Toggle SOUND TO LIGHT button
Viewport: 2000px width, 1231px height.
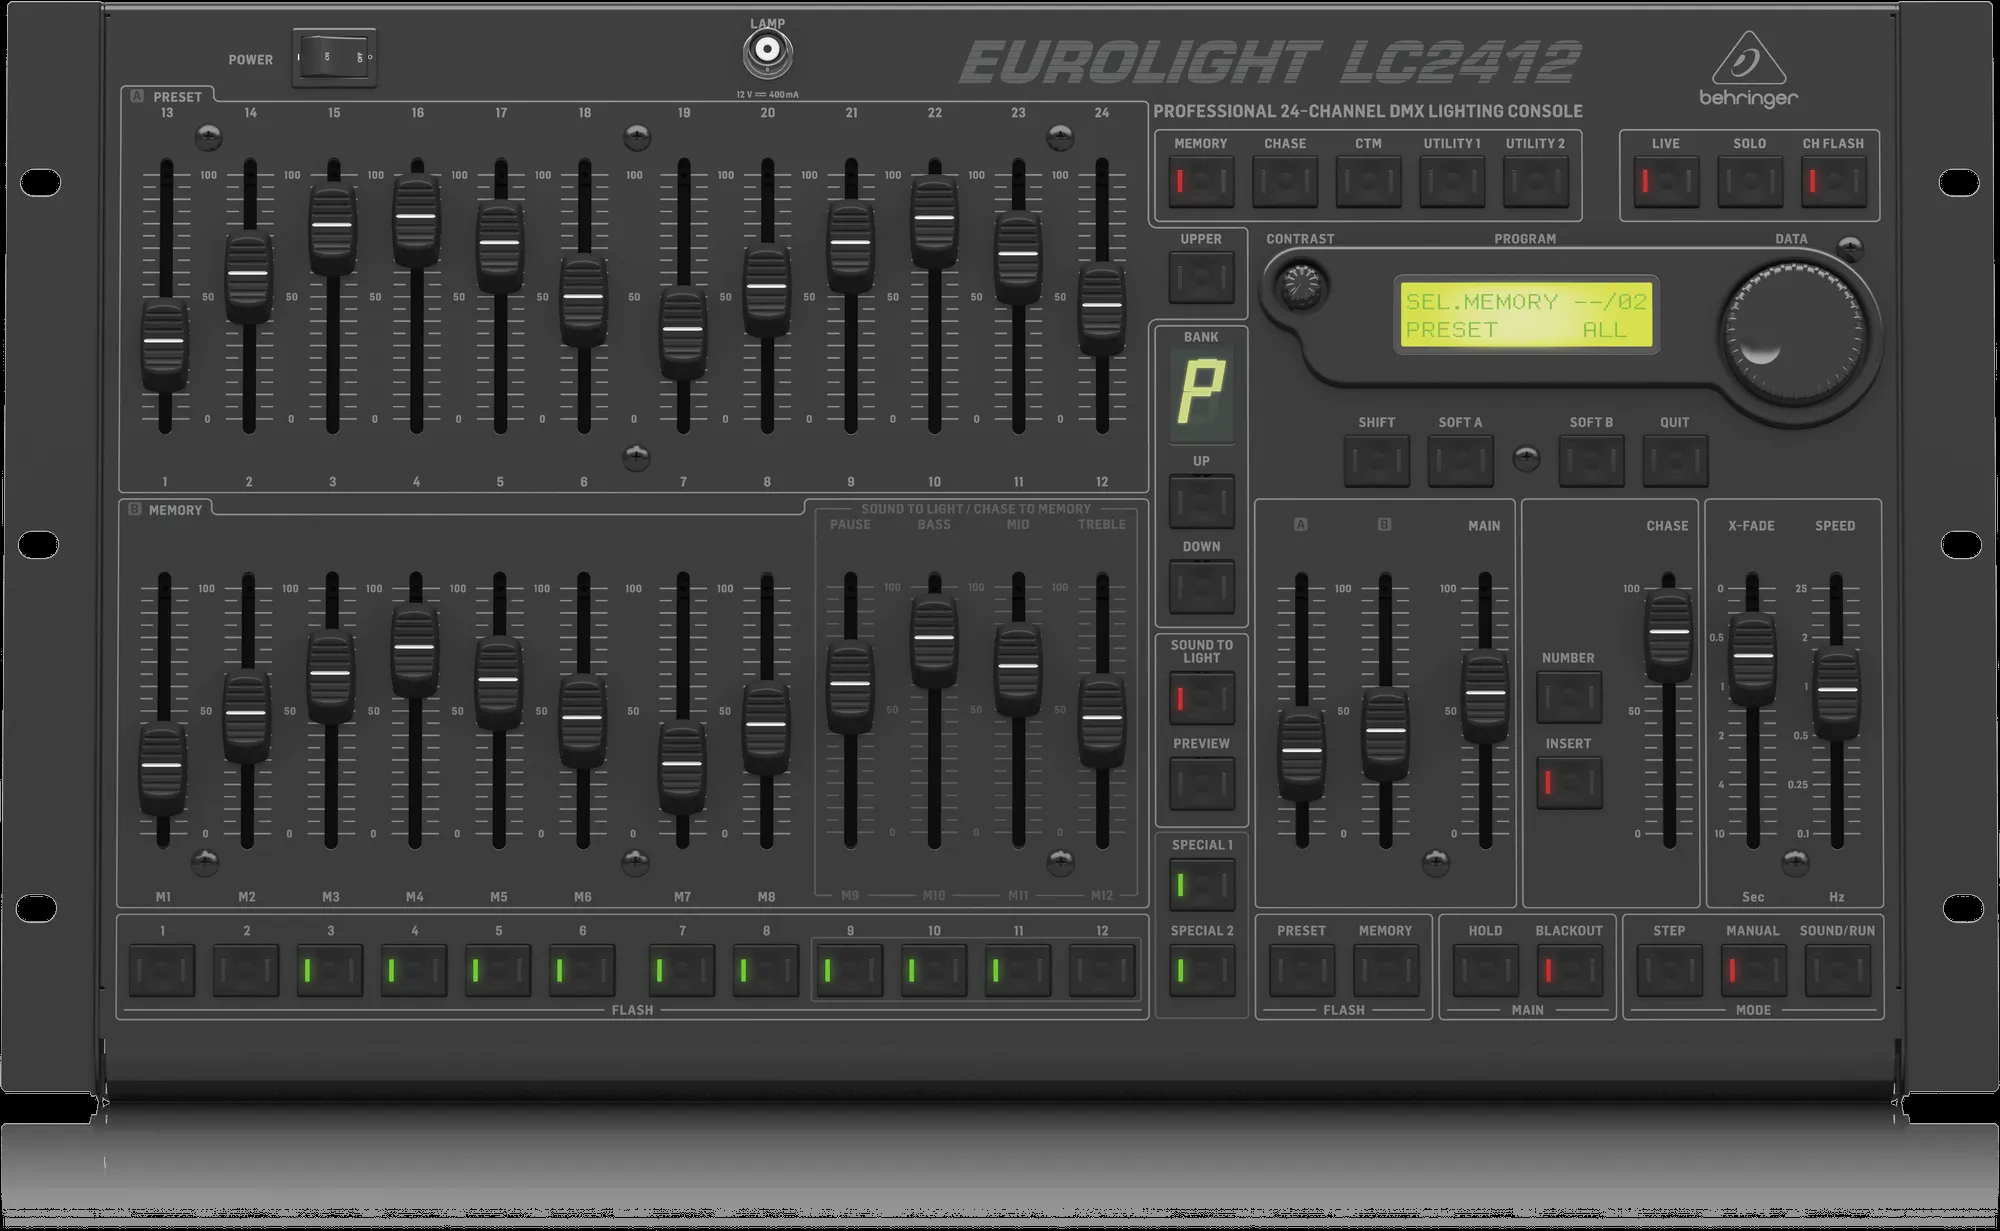coord(1201,697)
